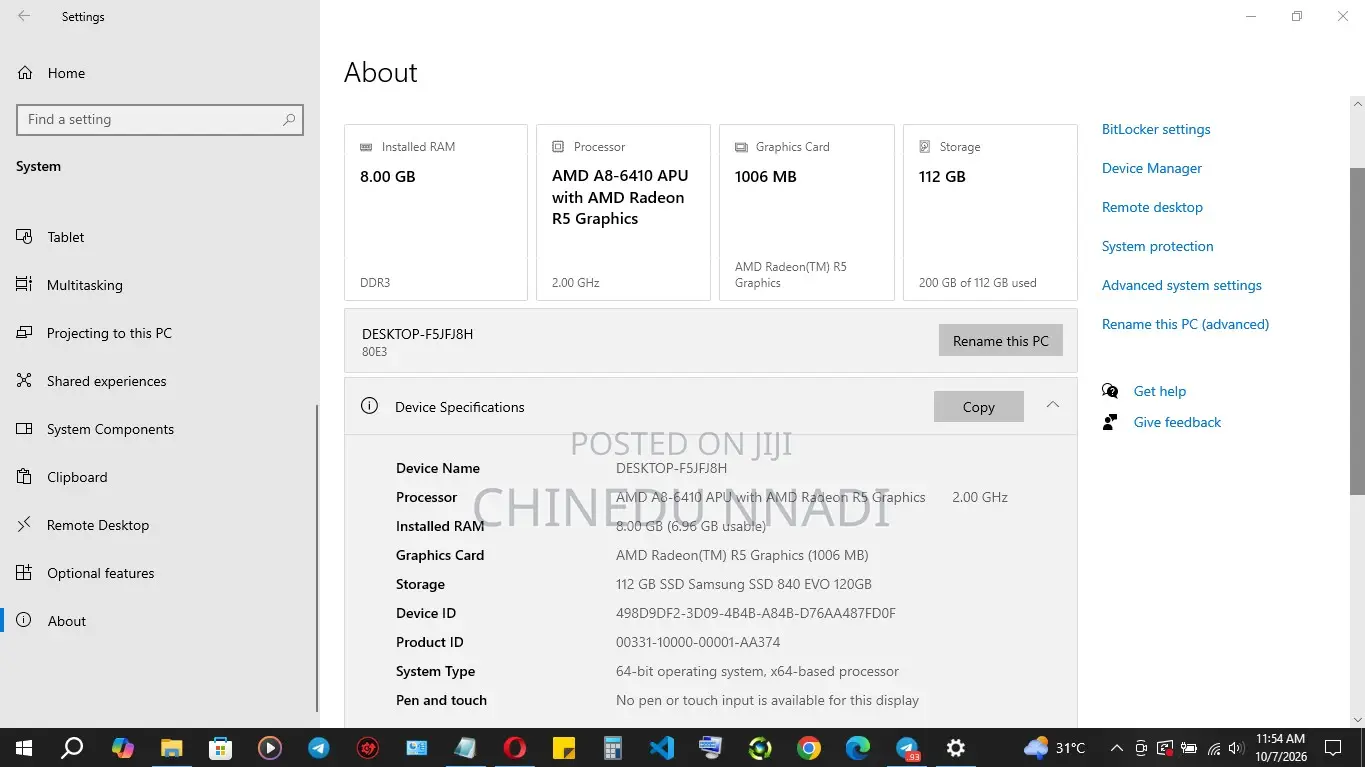Image resolution: width=1365 pixels, height=767 pixels.
Task: Open Shared experiences page
Action: pos(107,381)
